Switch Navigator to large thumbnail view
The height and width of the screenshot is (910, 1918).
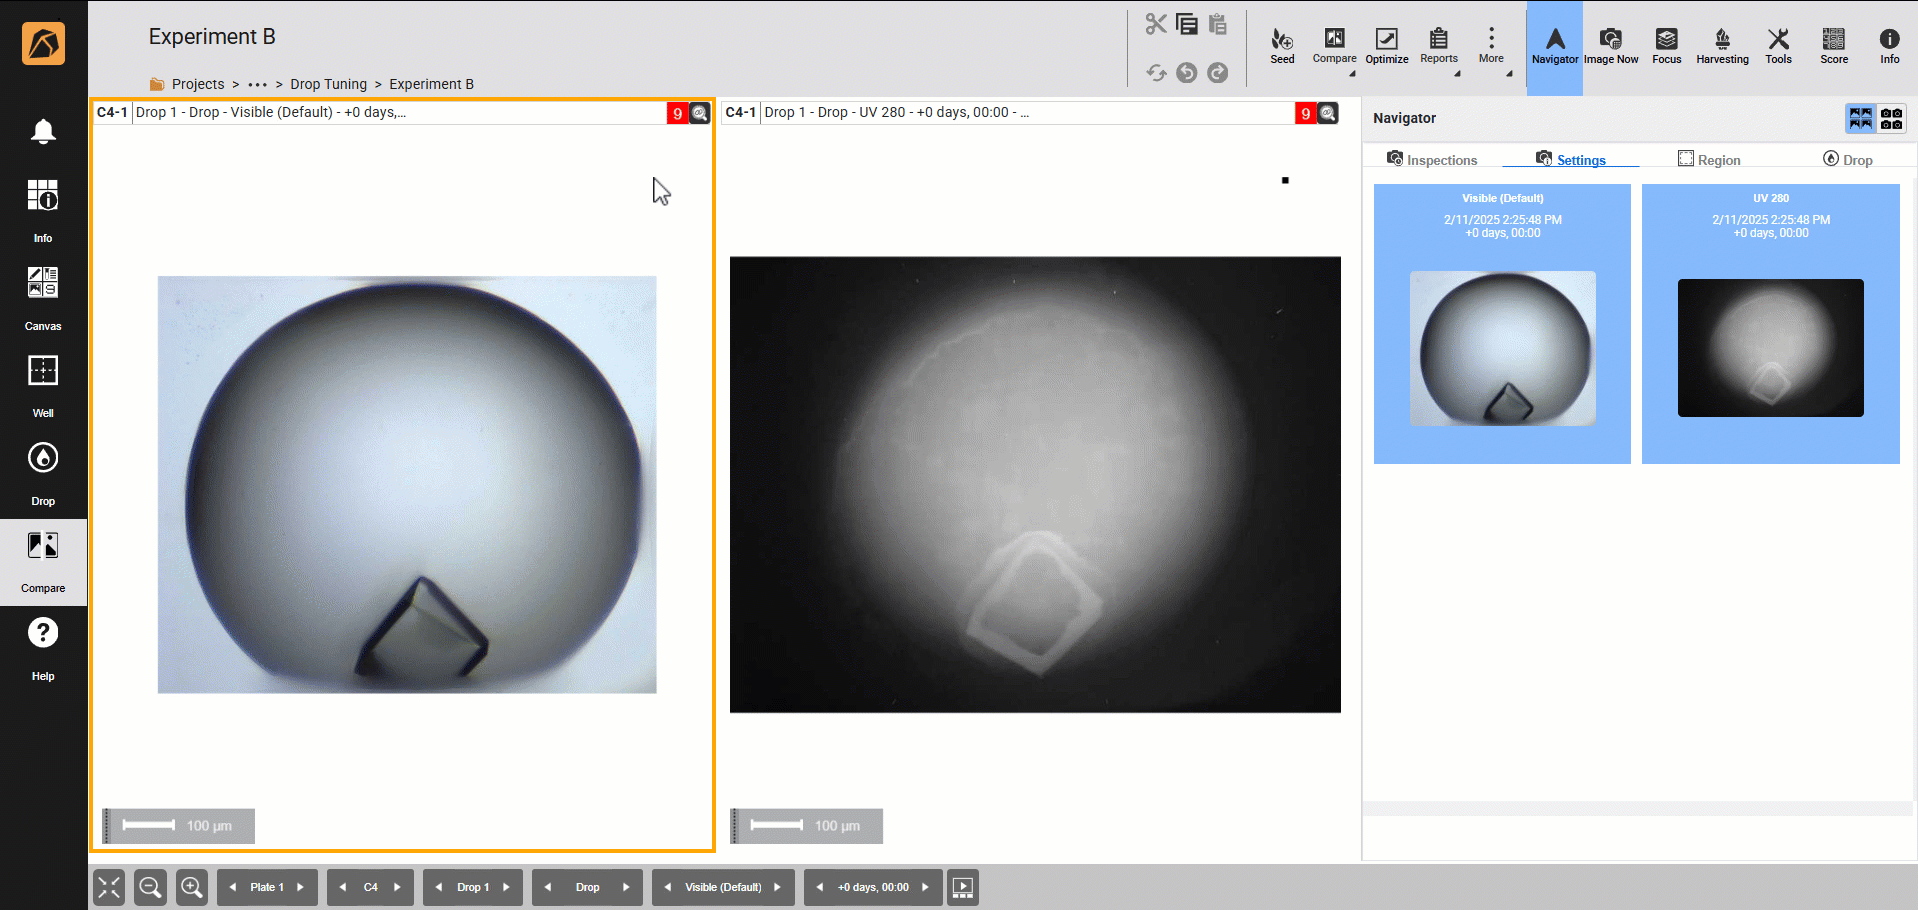pos(1860,119)
